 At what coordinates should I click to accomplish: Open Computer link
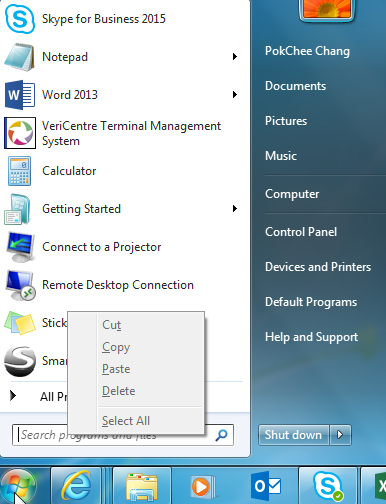(x=292, y=194)
